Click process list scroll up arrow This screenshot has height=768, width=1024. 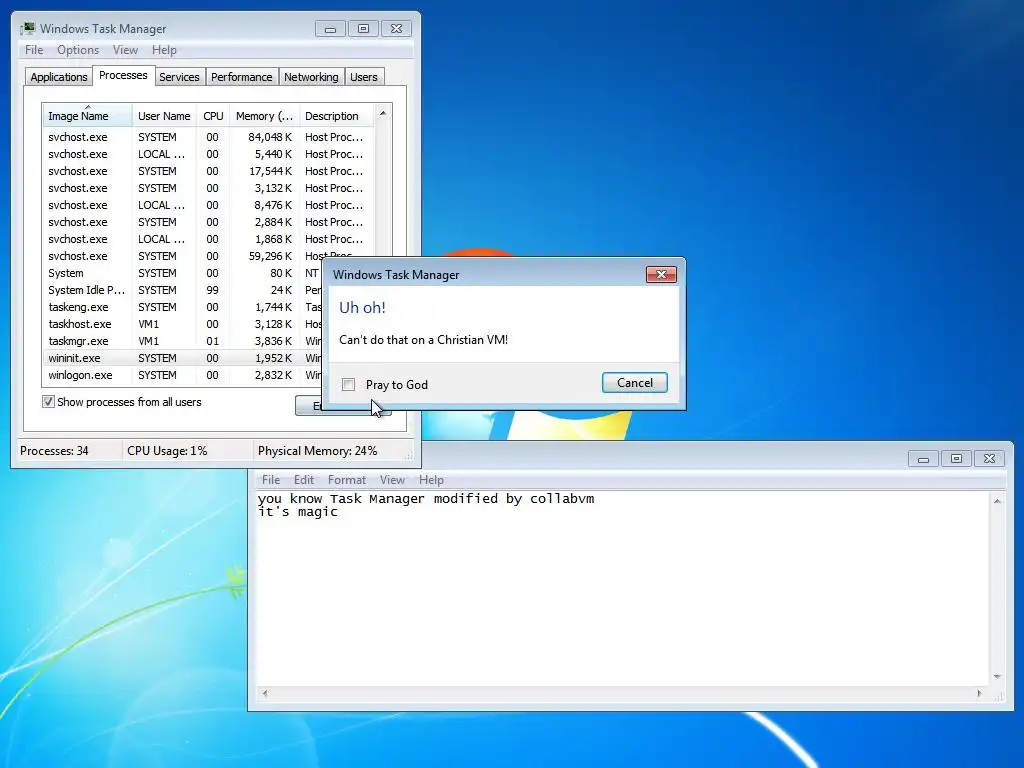coord(383,114)
